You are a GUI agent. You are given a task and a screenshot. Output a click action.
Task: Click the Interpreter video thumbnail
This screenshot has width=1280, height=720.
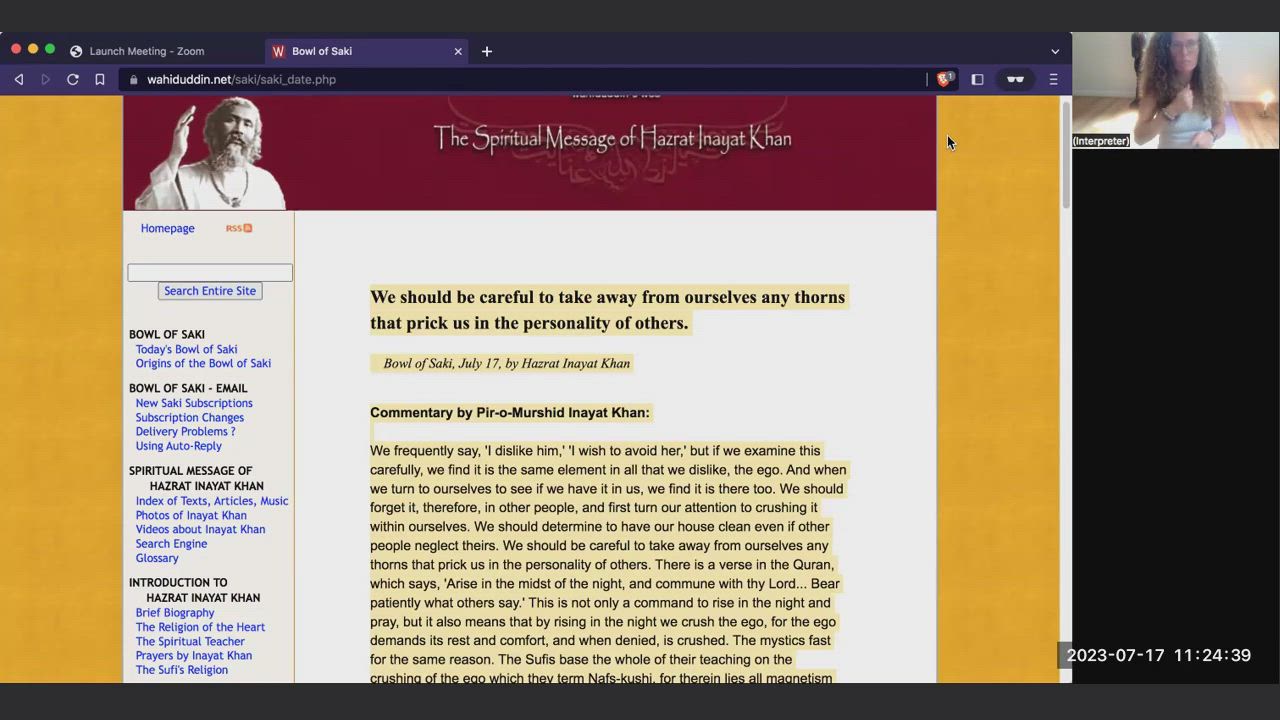pos(1175,90)
